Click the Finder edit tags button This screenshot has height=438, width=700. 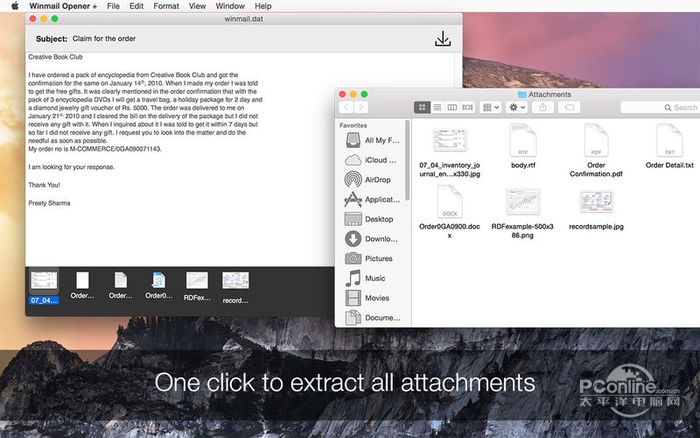pos(569,107)
